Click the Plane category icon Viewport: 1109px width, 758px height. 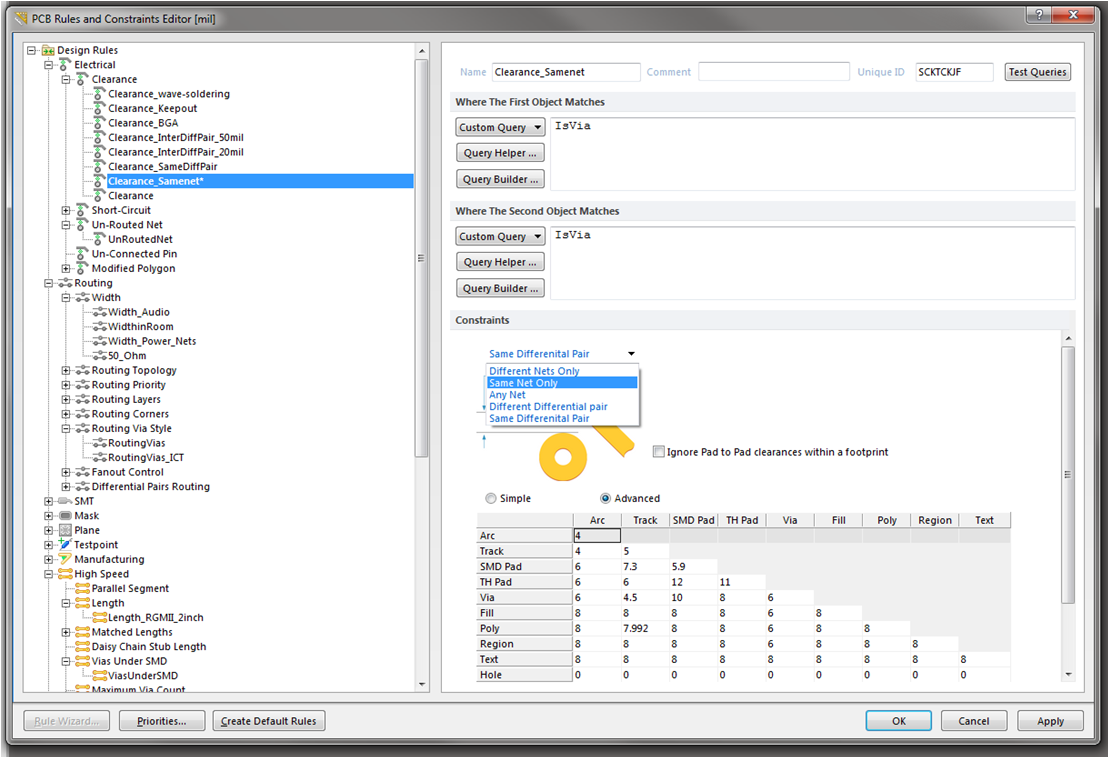(x=66, y=530)
